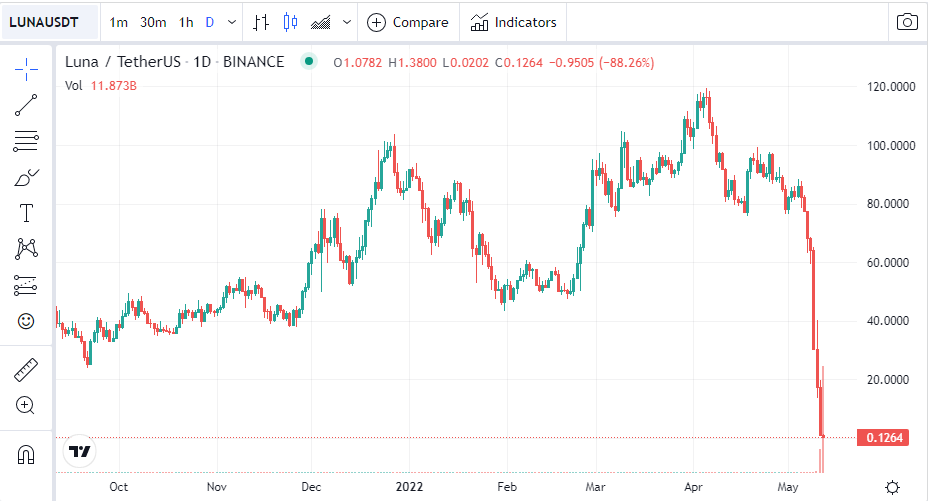This screenshot has width=932, height=501.
Task: Click the 60.0000 price axis label
Action: (888, 263)
